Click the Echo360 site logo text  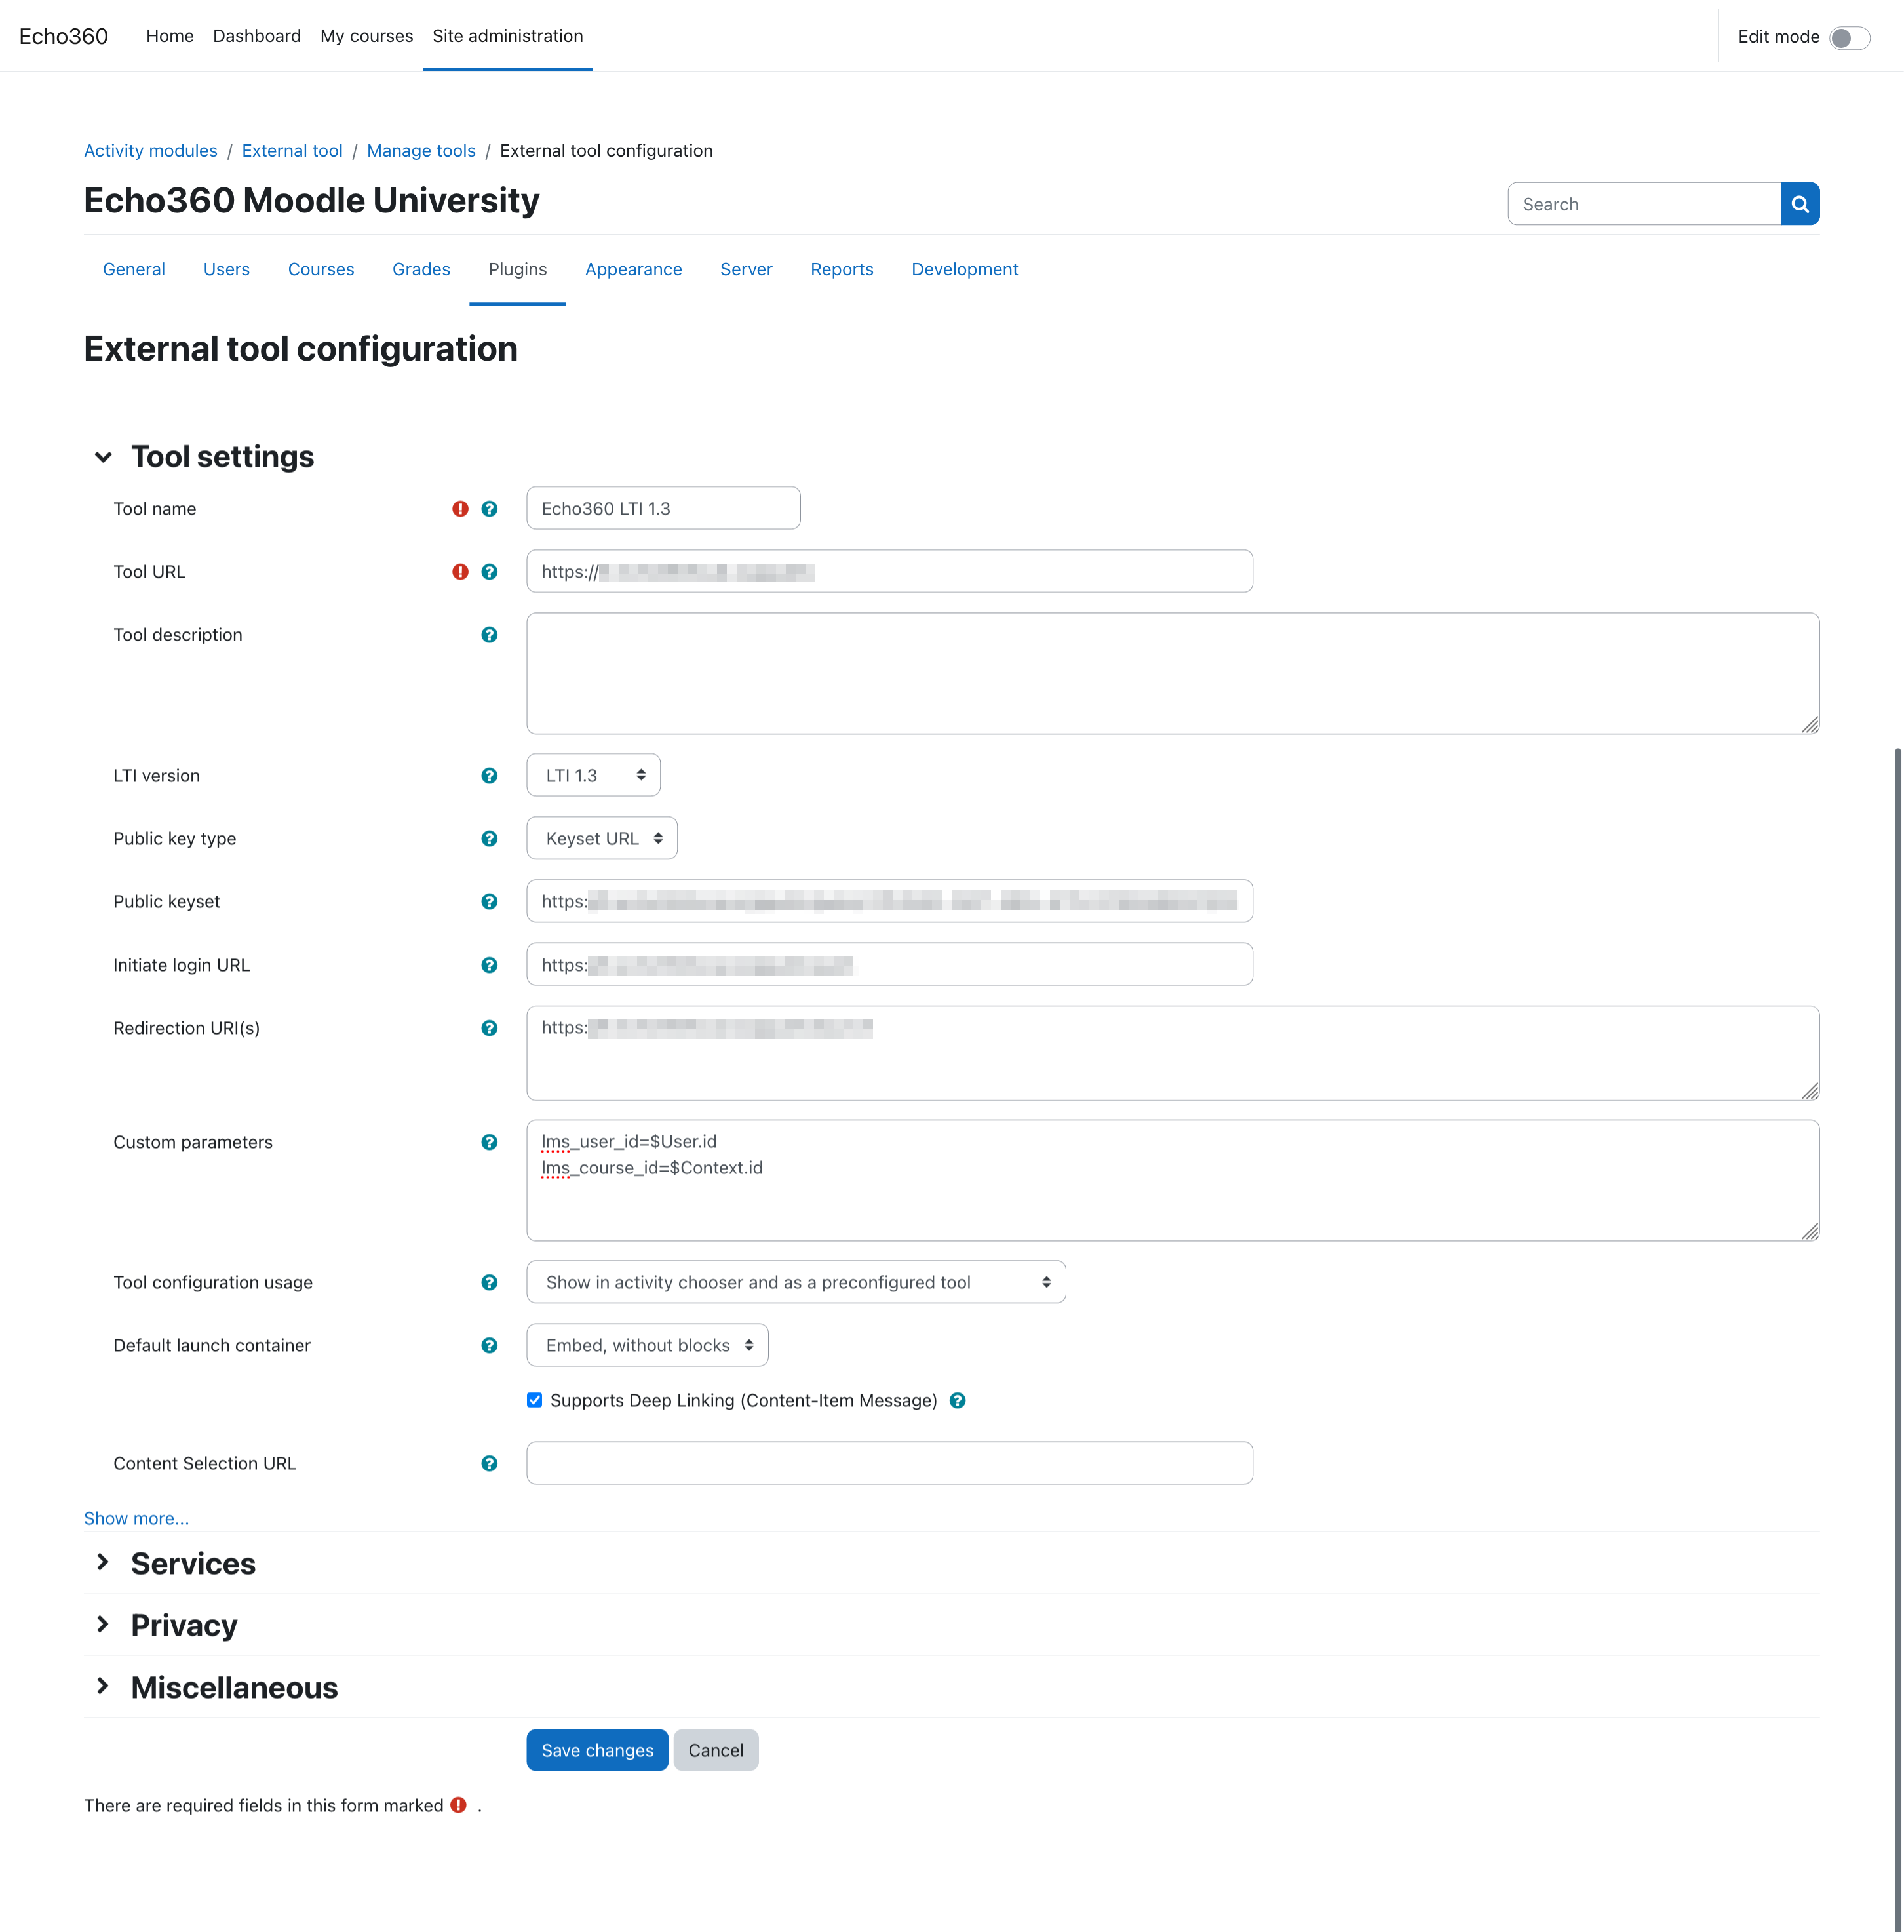coord(63,36)
